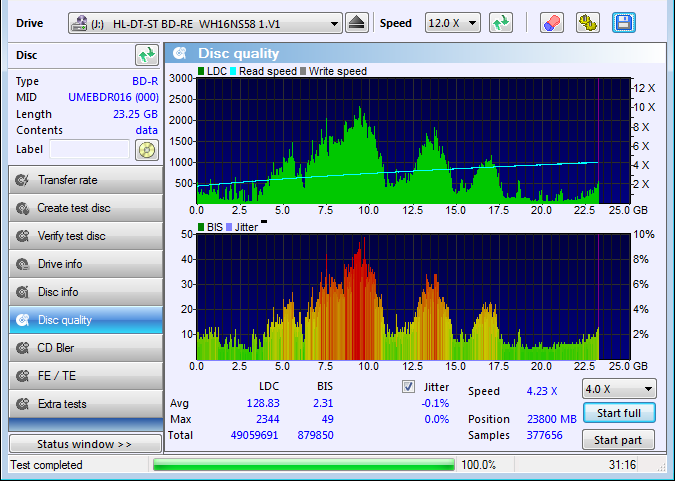
Task: Click the elapsed time 31:16
Action: pos(622,465)
